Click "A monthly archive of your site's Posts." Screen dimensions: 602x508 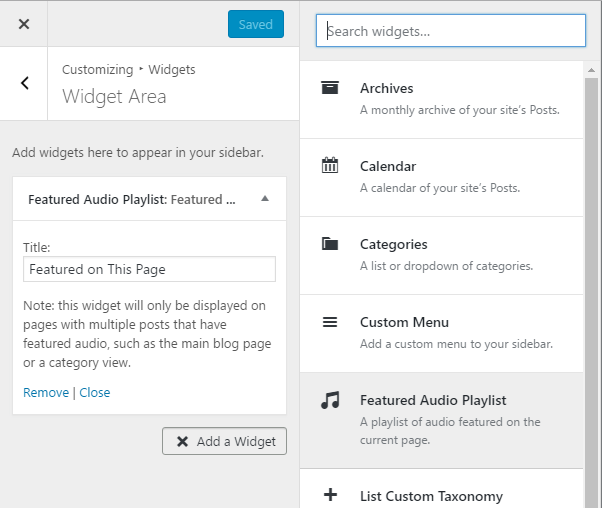tap(460, 110)
